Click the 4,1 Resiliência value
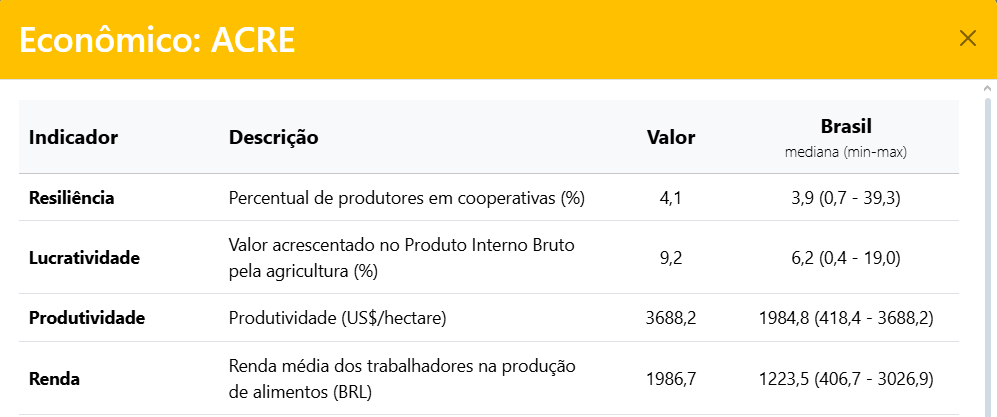The image size is (997, 417). 671,198
